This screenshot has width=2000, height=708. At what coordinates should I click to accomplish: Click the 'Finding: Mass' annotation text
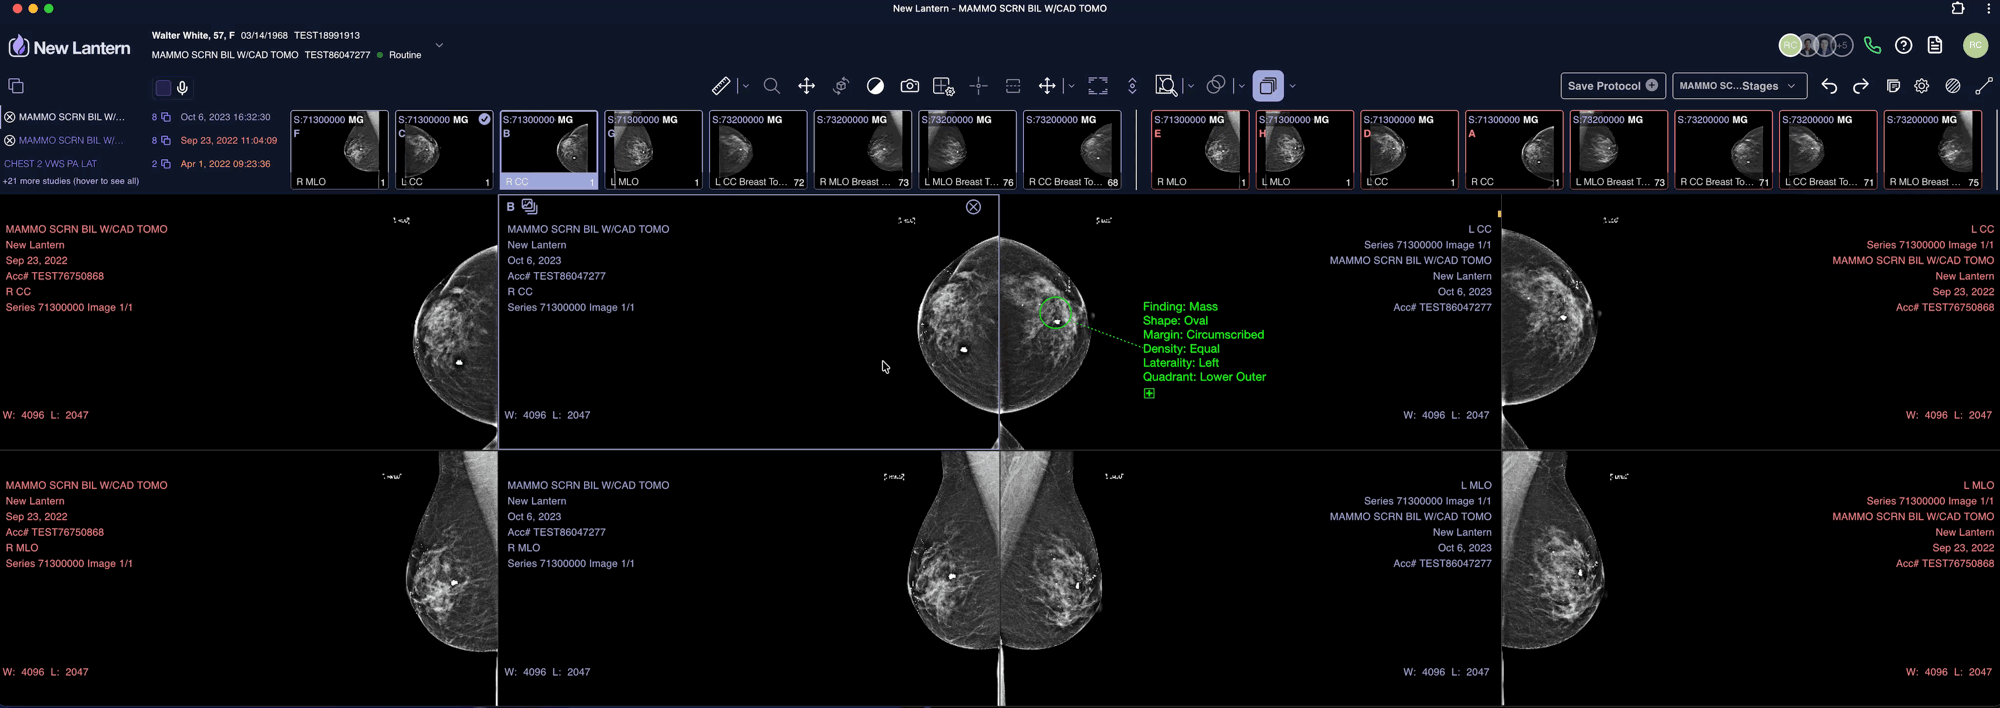tap(1180, 307)
